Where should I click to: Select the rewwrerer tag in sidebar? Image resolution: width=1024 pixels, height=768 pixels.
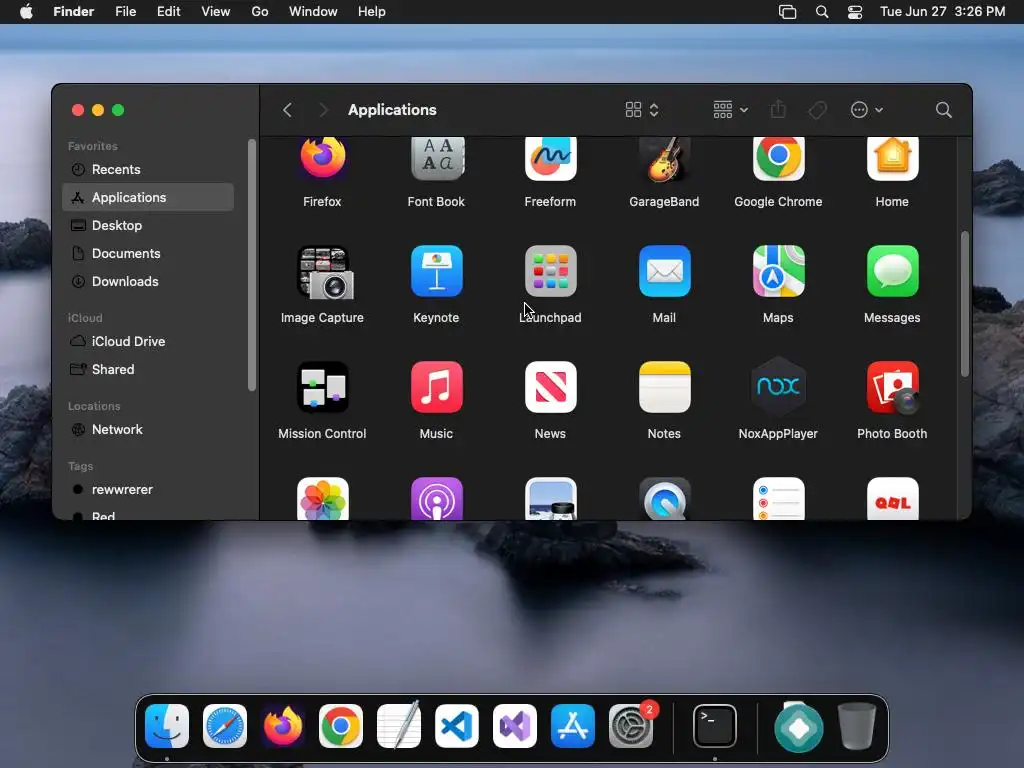point(148,490)
